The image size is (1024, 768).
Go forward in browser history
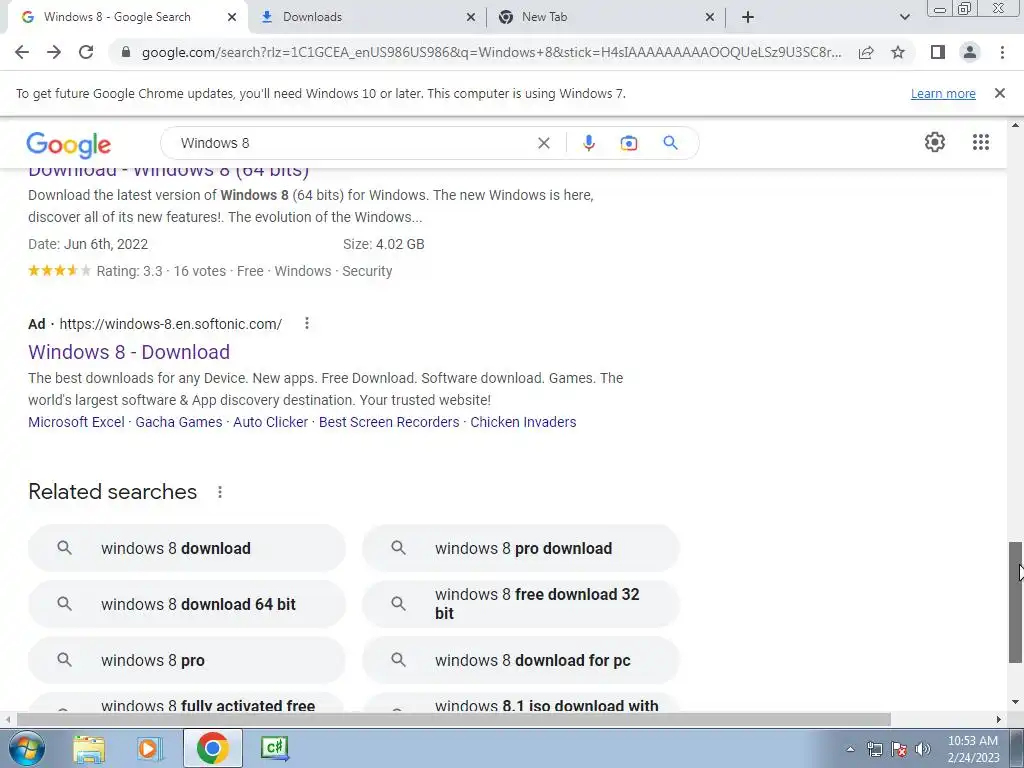pyautogui.click(x=54, y=52)
